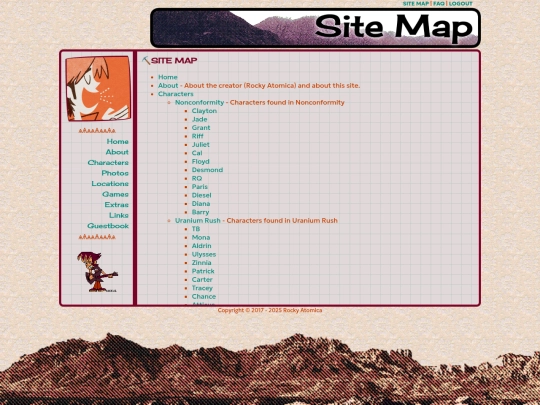Click the pickaxe icon beside Site Map heading
The width and height of the screenshot is (540, 405).
point(146,61)
